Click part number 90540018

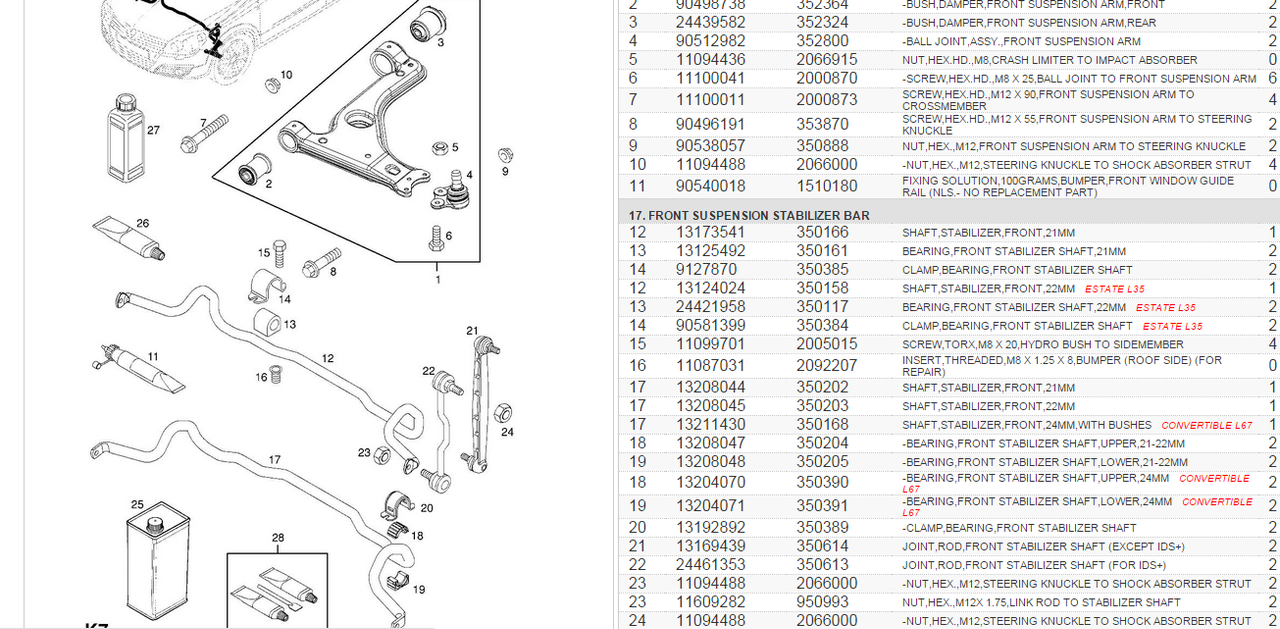(x=710, y=186)
